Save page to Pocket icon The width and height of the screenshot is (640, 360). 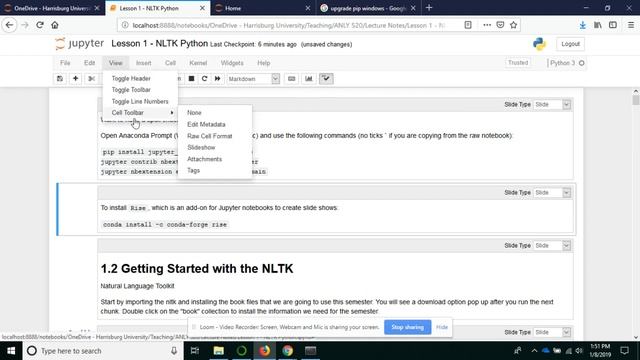(500, 25)
